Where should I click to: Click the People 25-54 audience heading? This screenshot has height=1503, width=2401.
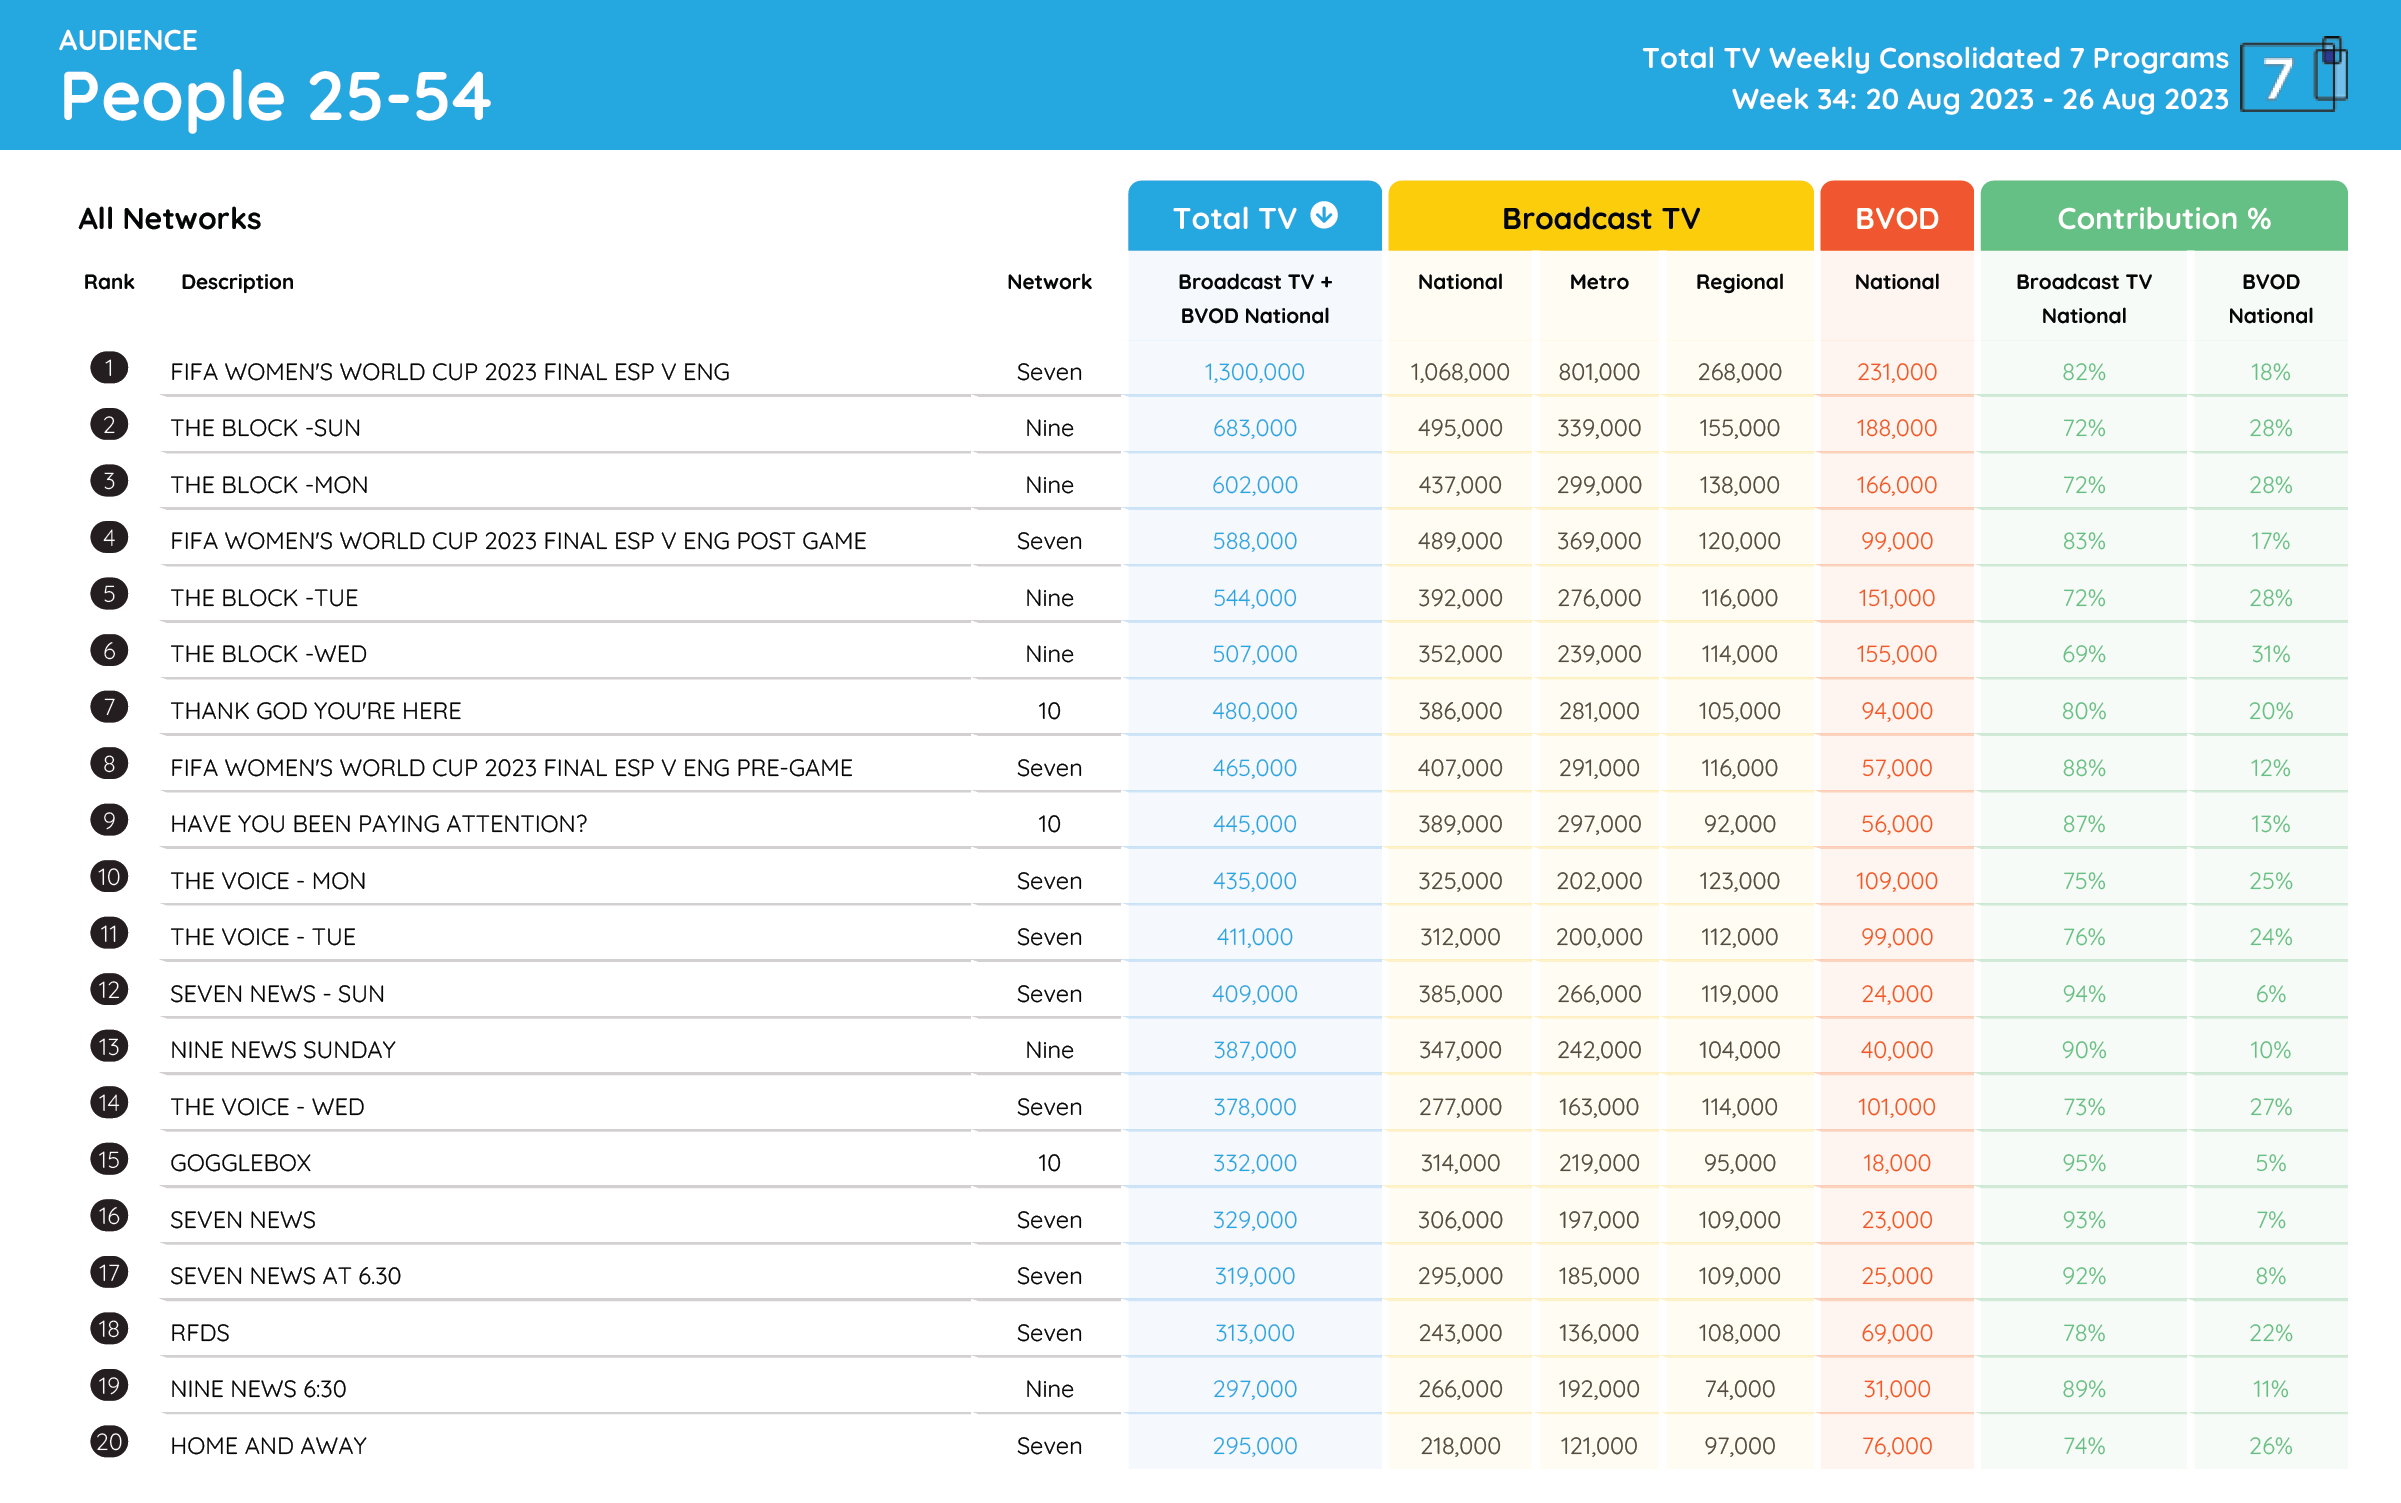[275, 97]
